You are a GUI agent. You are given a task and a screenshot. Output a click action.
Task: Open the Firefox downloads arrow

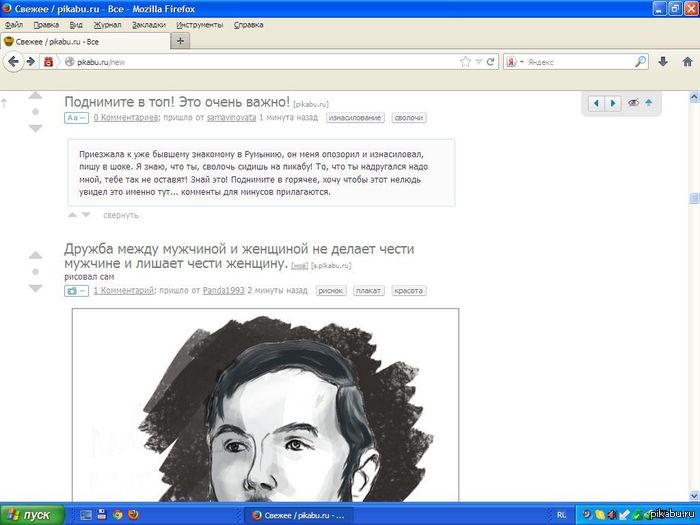(x=663, y=62)
